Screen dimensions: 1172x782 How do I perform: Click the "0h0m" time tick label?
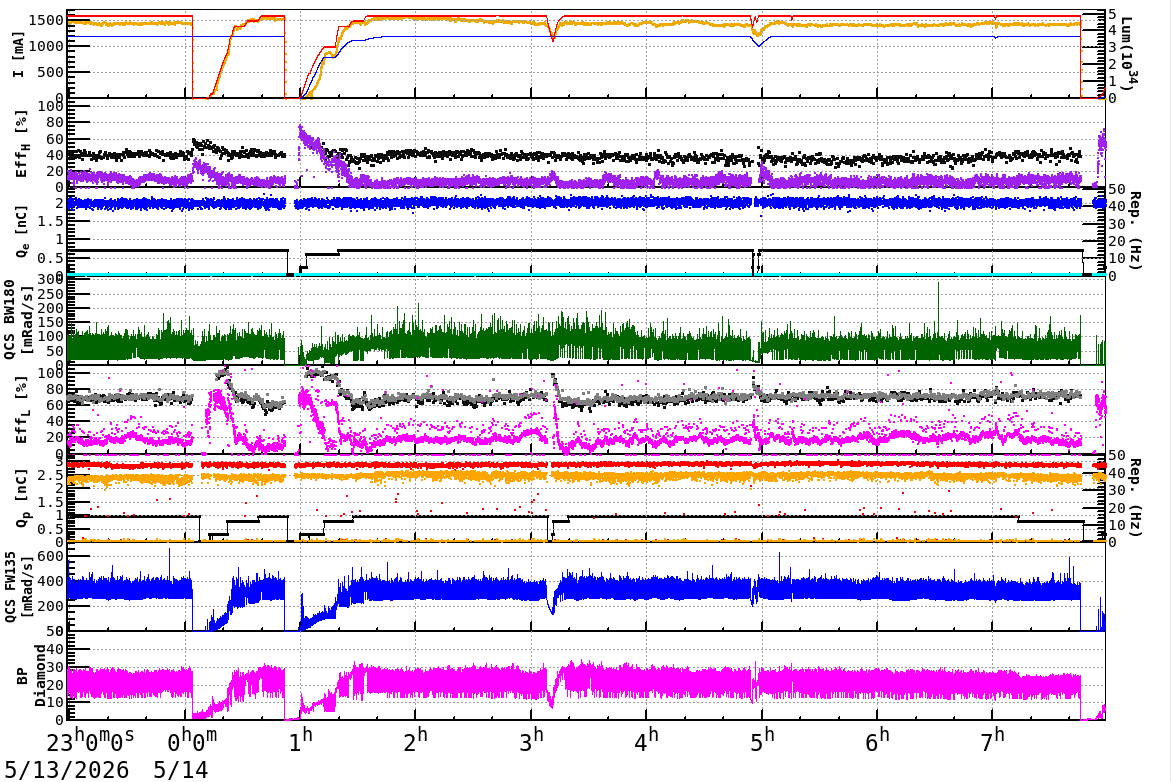pyautogui.click(x=192, y=741)
